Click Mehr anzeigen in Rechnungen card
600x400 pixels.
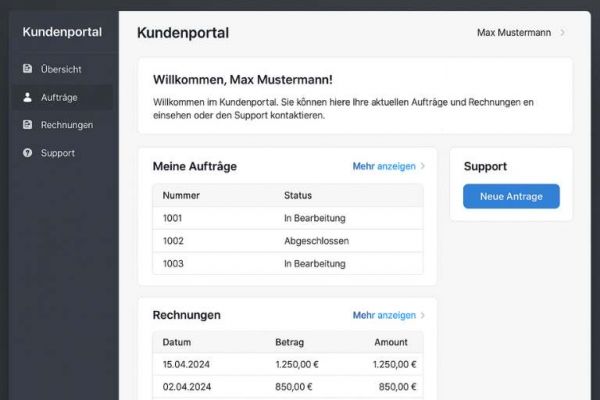click(x=384, y=315)
